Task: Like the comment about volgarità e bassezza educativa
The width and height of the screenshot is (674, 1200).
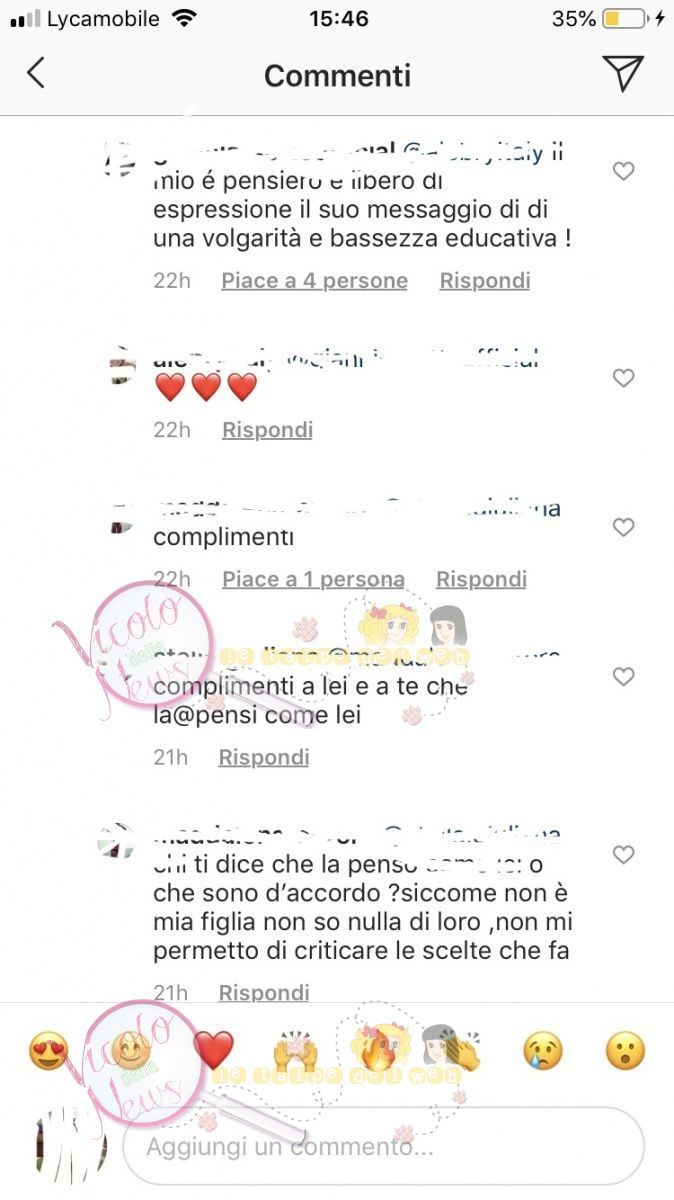Action: coord(624,172)
